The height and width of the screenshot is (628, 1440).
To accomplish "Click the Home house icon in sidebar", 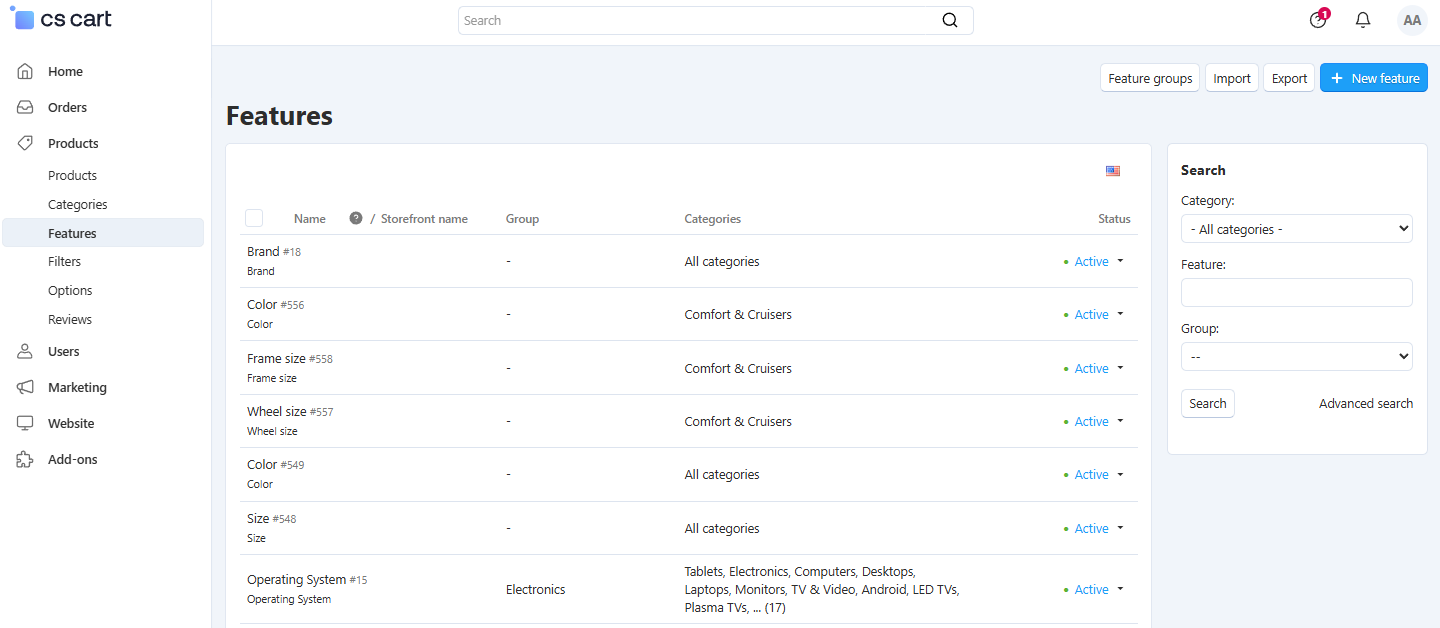I will (x=26, y=71).
